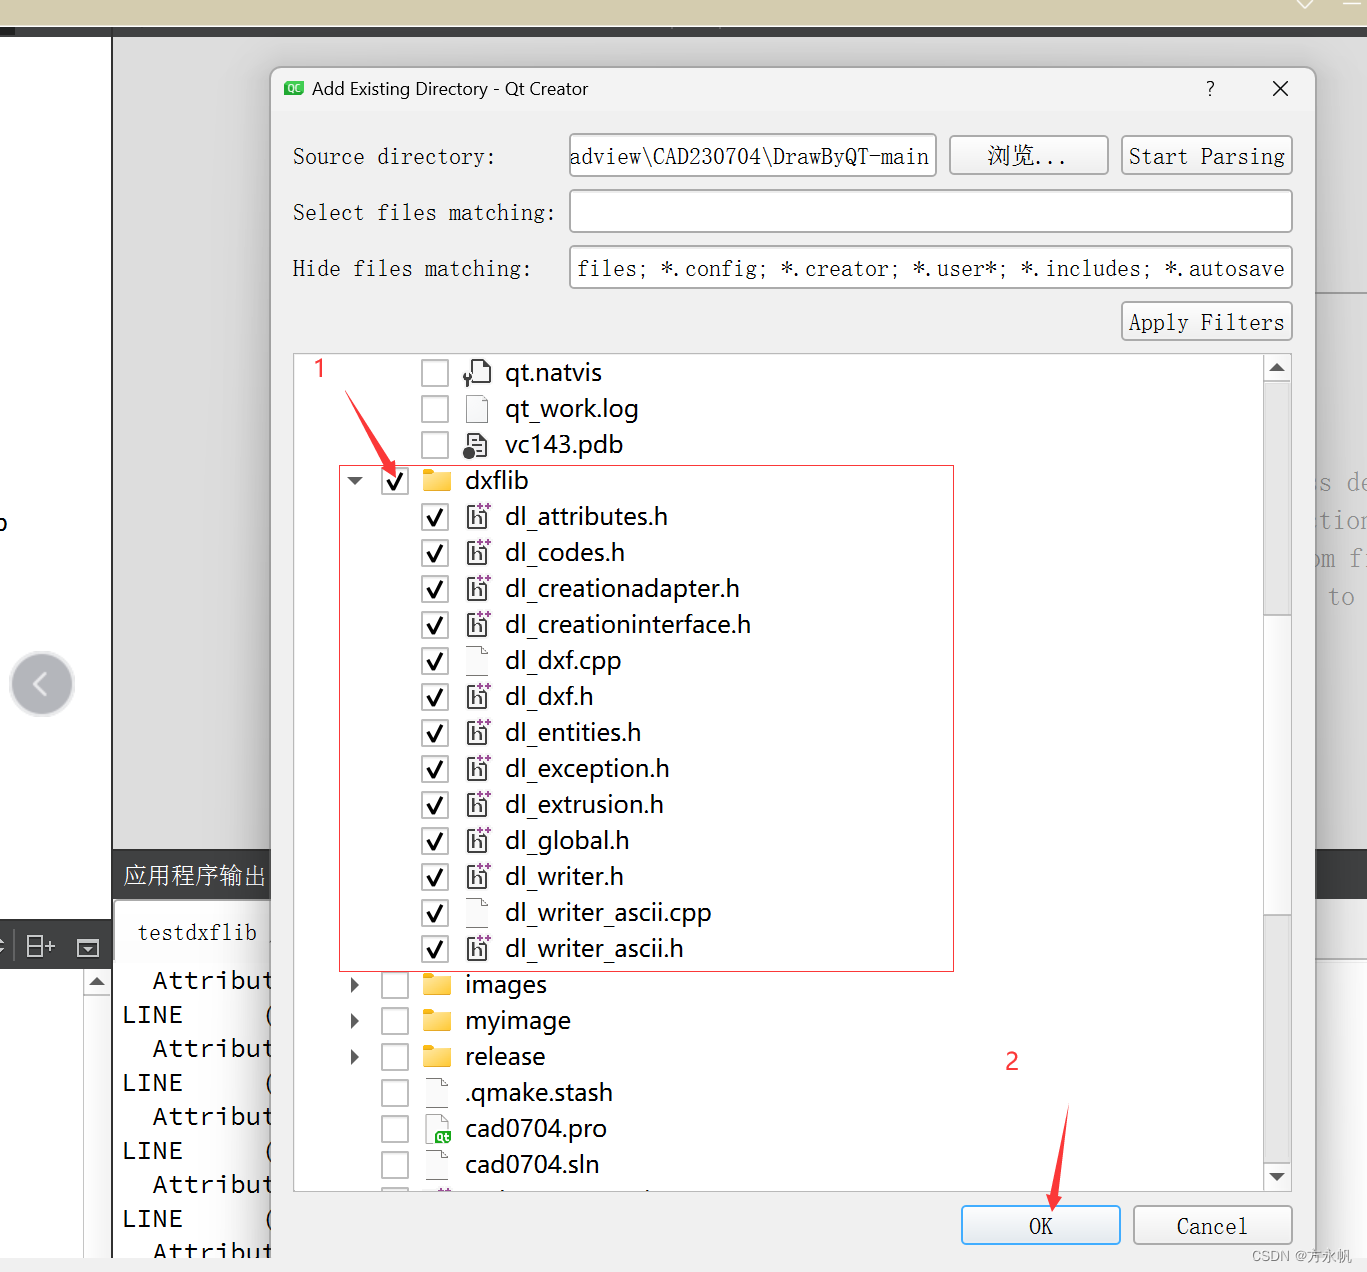The height and width of the screenshot is (1272, 1367).
Task: Click the output pane scroll-up arrow
Action: [x=97, y=982]
